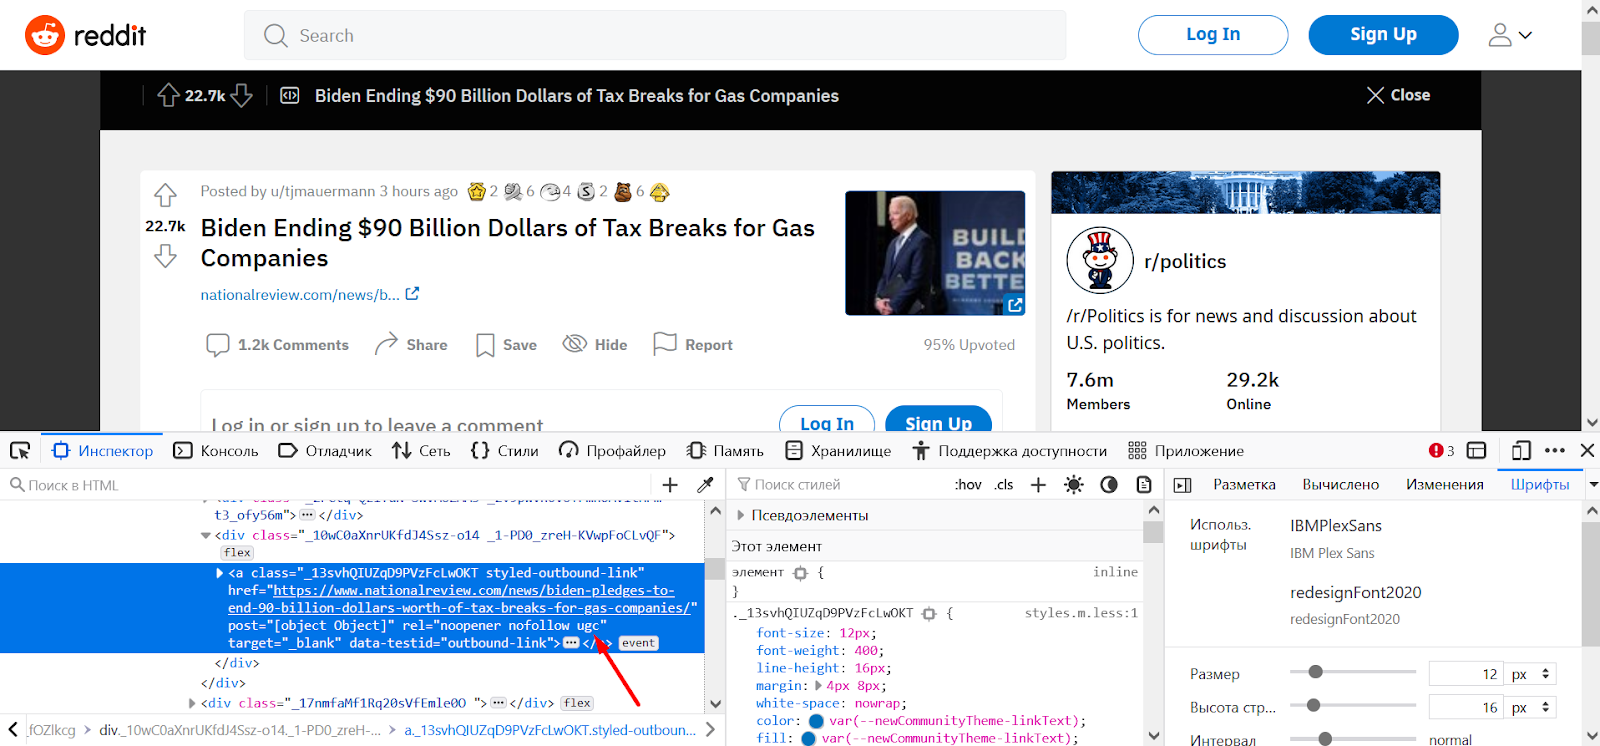Expand the Псевдоэлементы section
Image resolution: width=1600 pixels, height=746 pixels.
(x=741, y=516)
